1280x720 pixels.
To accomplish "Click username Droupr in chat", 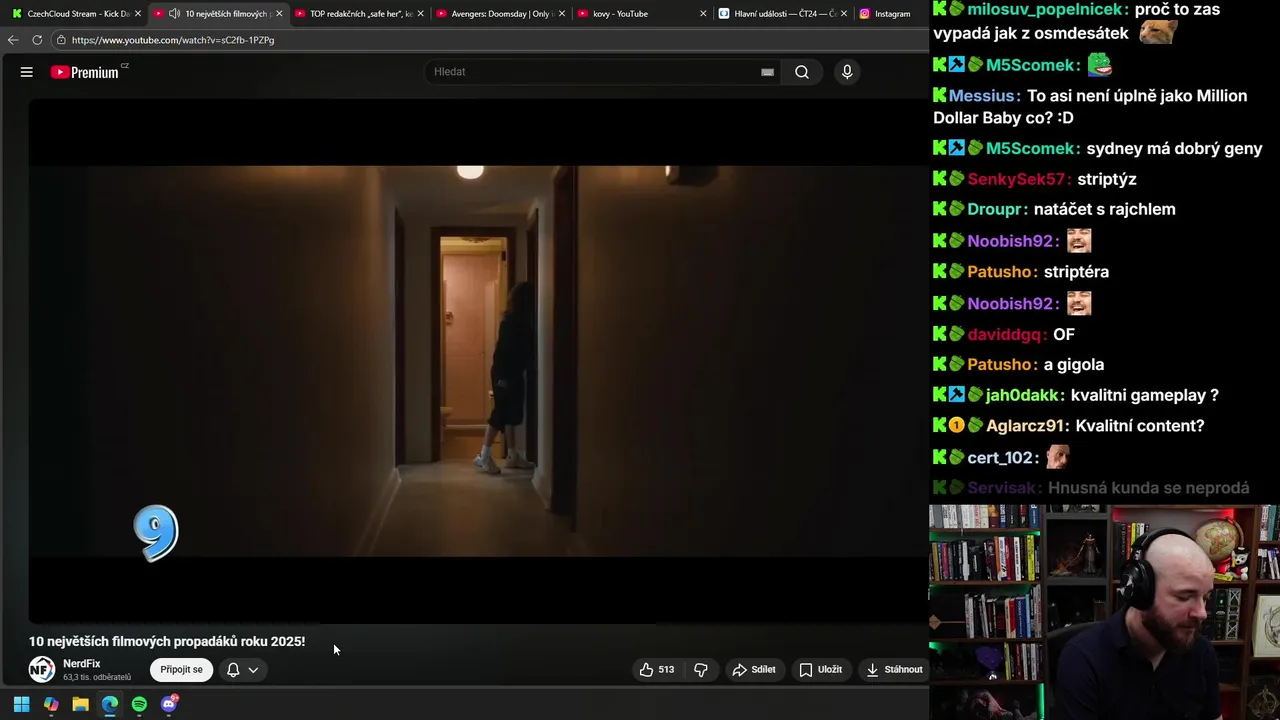I will coord(994,210).
